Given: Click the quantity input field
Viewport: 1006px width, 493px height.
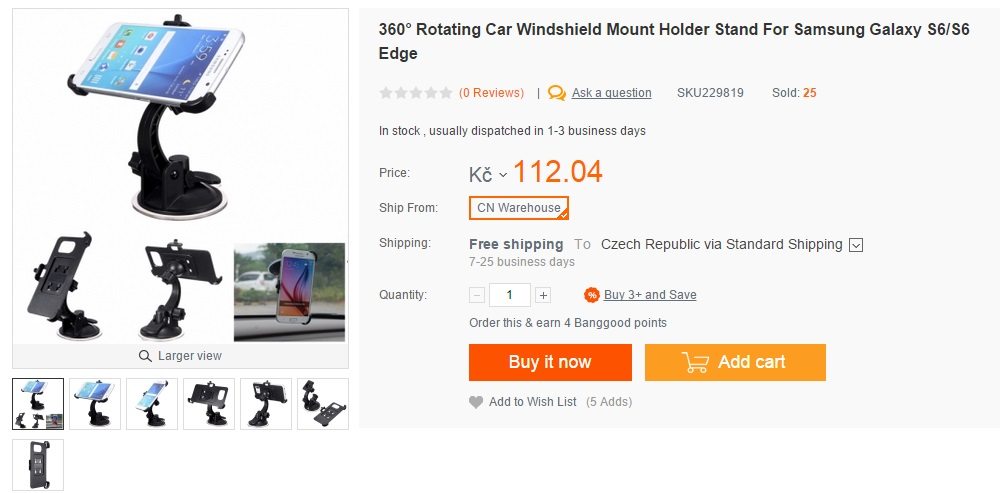Looking at the screenshot, I should click(510, 295).
